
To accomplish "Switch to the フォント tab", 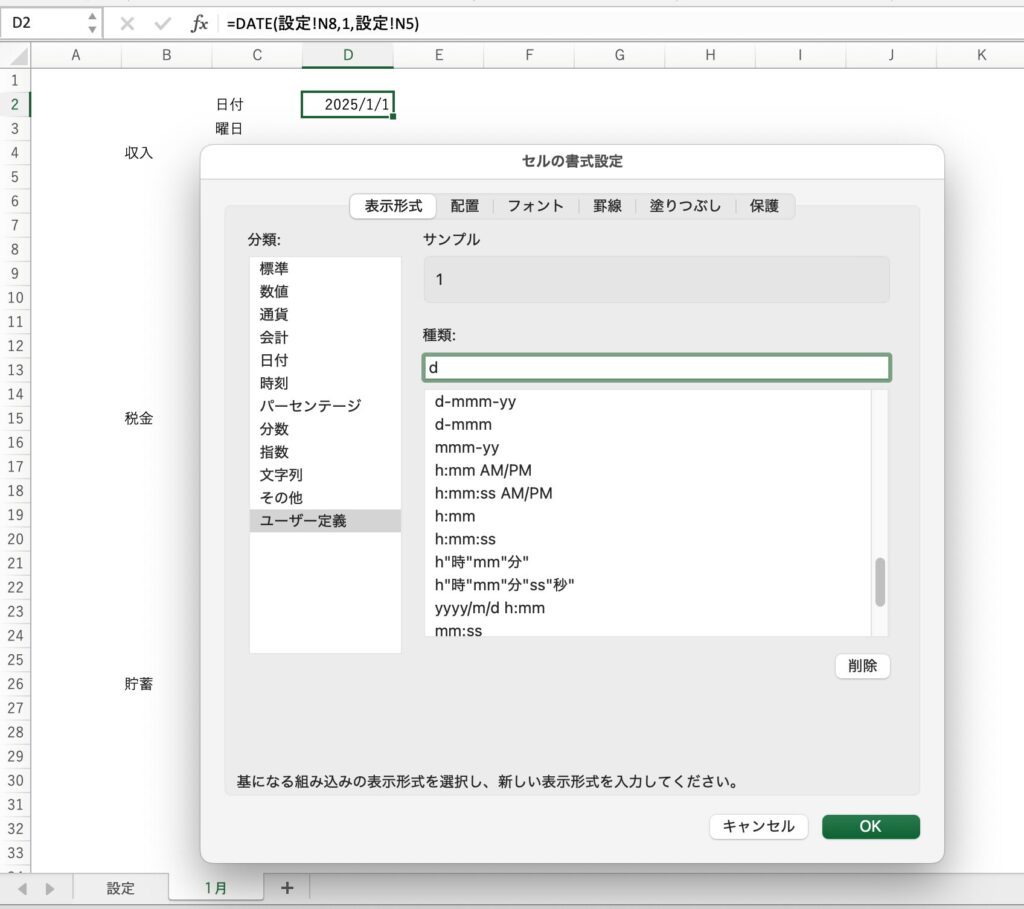I will pos(535,206).
